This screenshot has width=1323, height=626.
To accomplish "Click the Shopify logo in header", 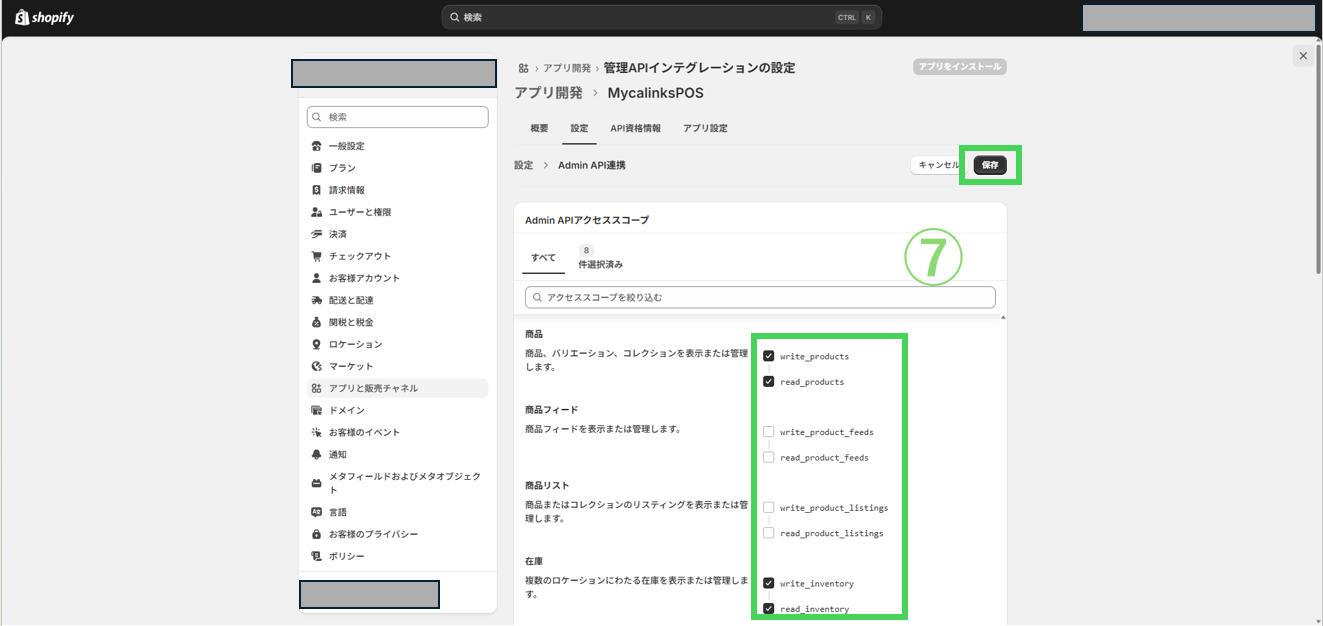I will 44,17.
